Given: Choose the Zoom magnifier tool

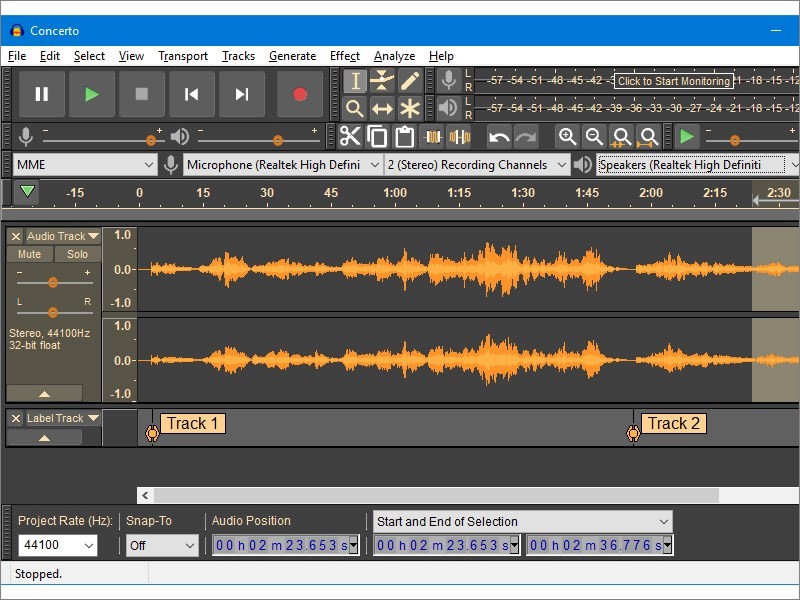Looking at the screenshot, I should pyautogui.click(x=355, y=108).
